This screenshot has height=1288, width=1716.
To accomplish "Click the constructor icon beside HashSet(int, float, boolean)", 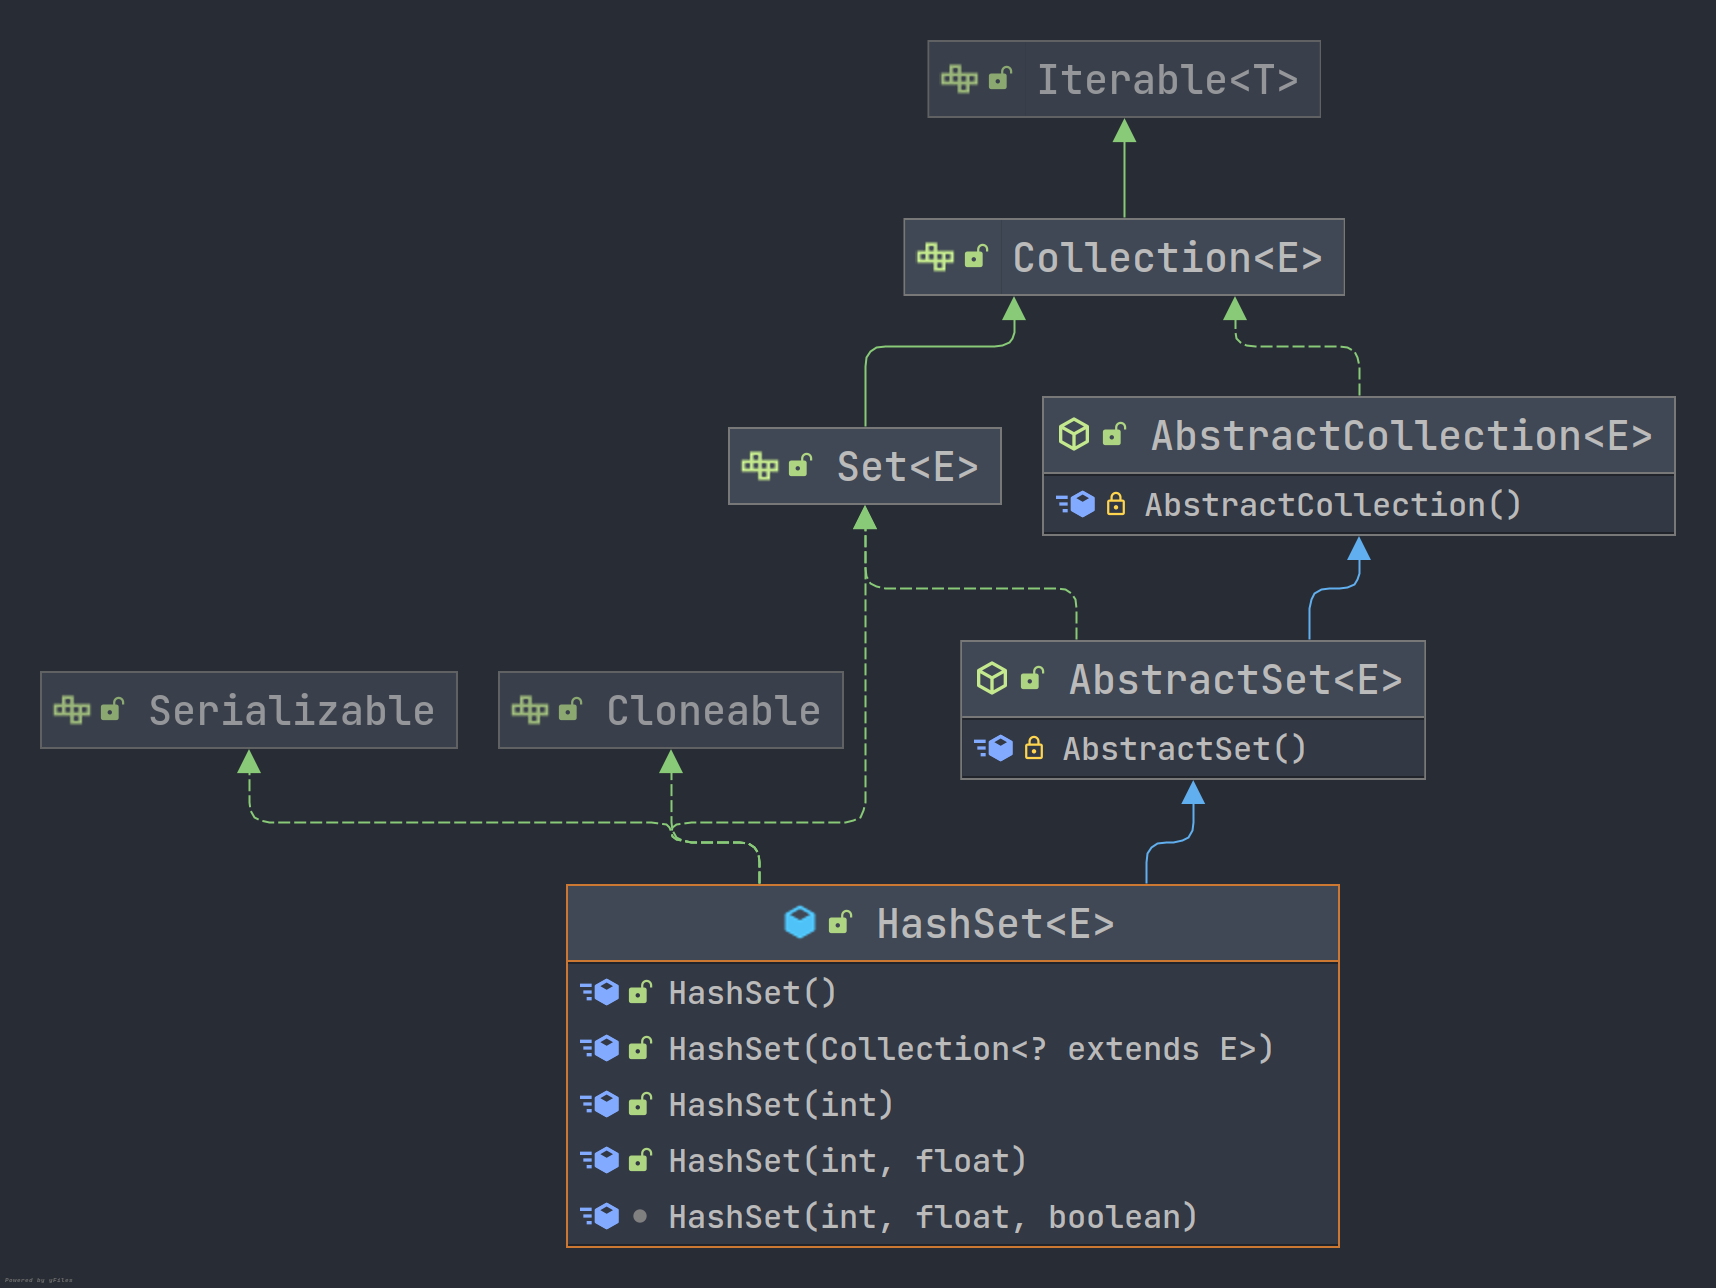I will pyautogui.click(x=600, y=1216).
